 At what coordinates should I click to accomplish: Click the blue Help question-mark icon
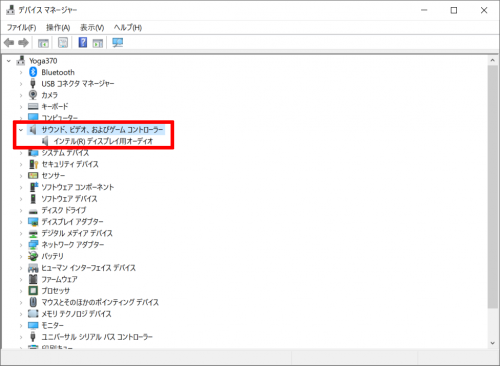click(82, 42)
